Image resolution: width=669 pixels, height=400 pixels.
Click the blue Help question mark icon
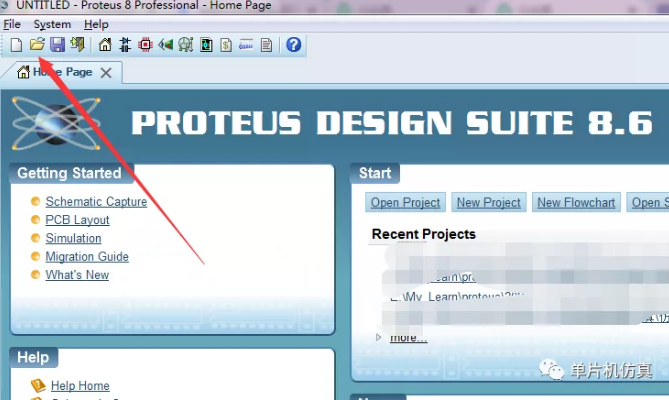293,45
